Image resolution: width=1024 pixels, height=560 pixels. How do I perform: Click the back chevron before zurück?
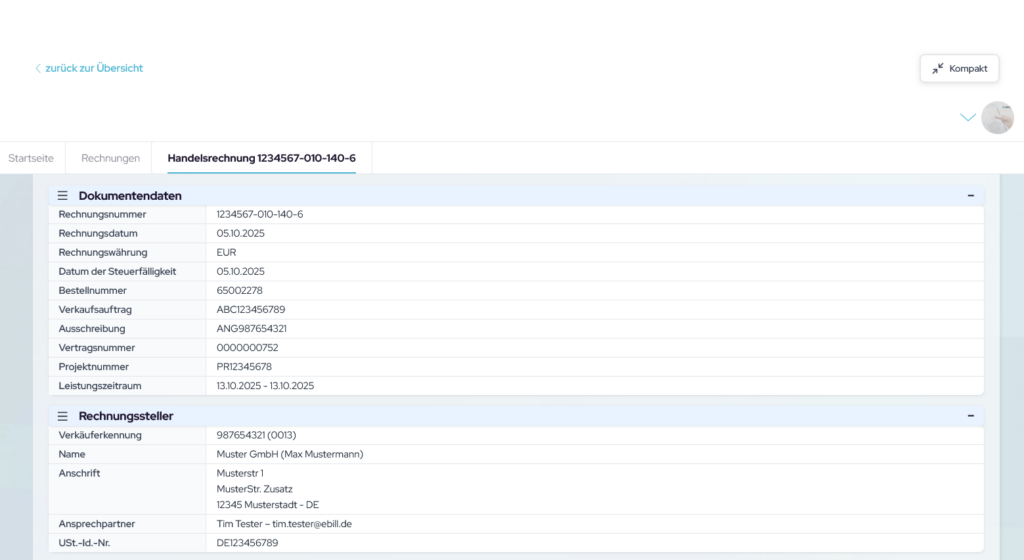click(x=38, y=69)
